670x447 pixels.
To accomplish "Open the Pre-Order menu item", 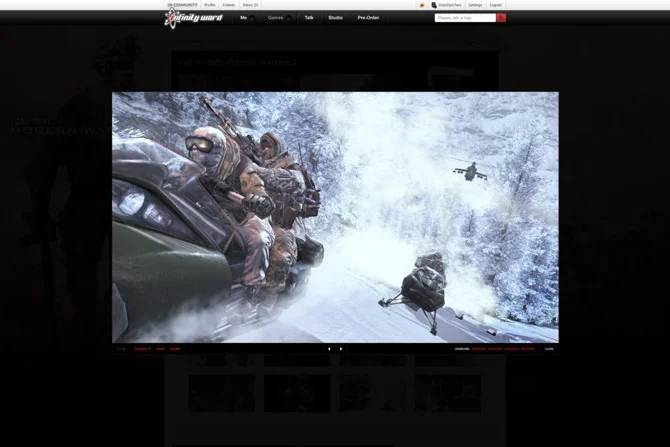I will pos(368,18).
